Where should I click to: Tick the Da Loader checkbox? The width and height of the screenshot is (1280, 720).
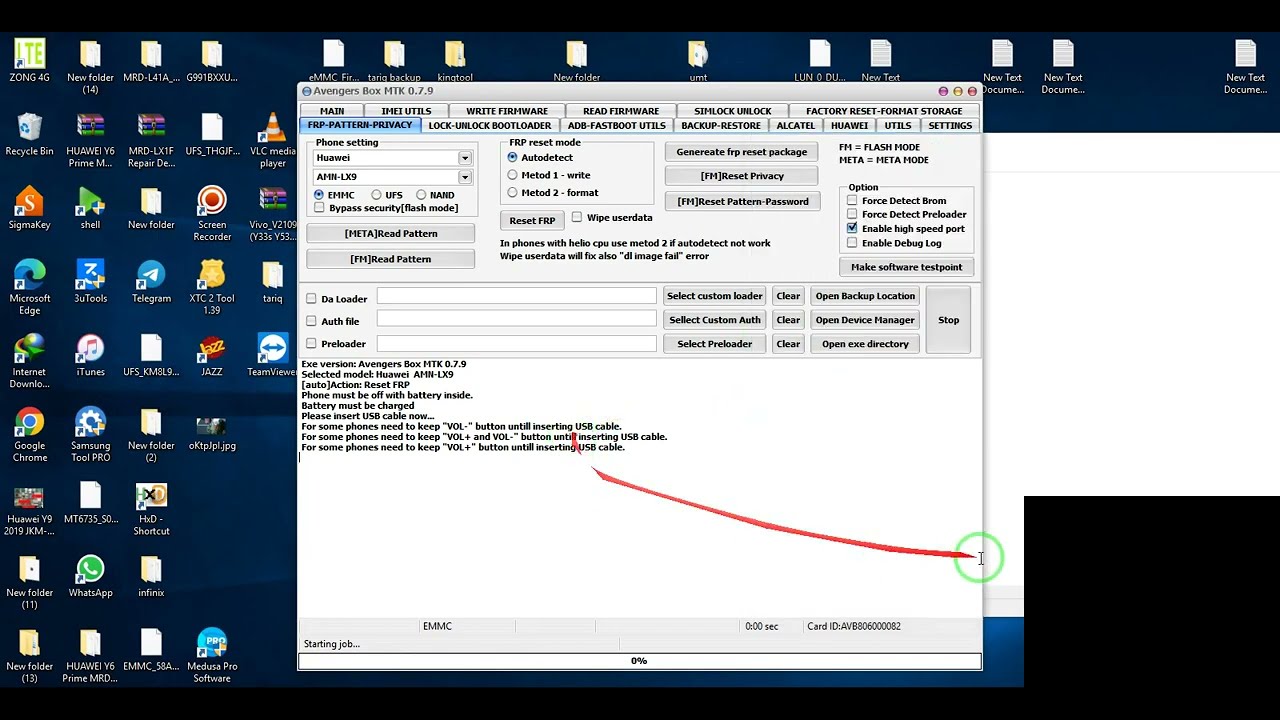(x=311, y=299)
